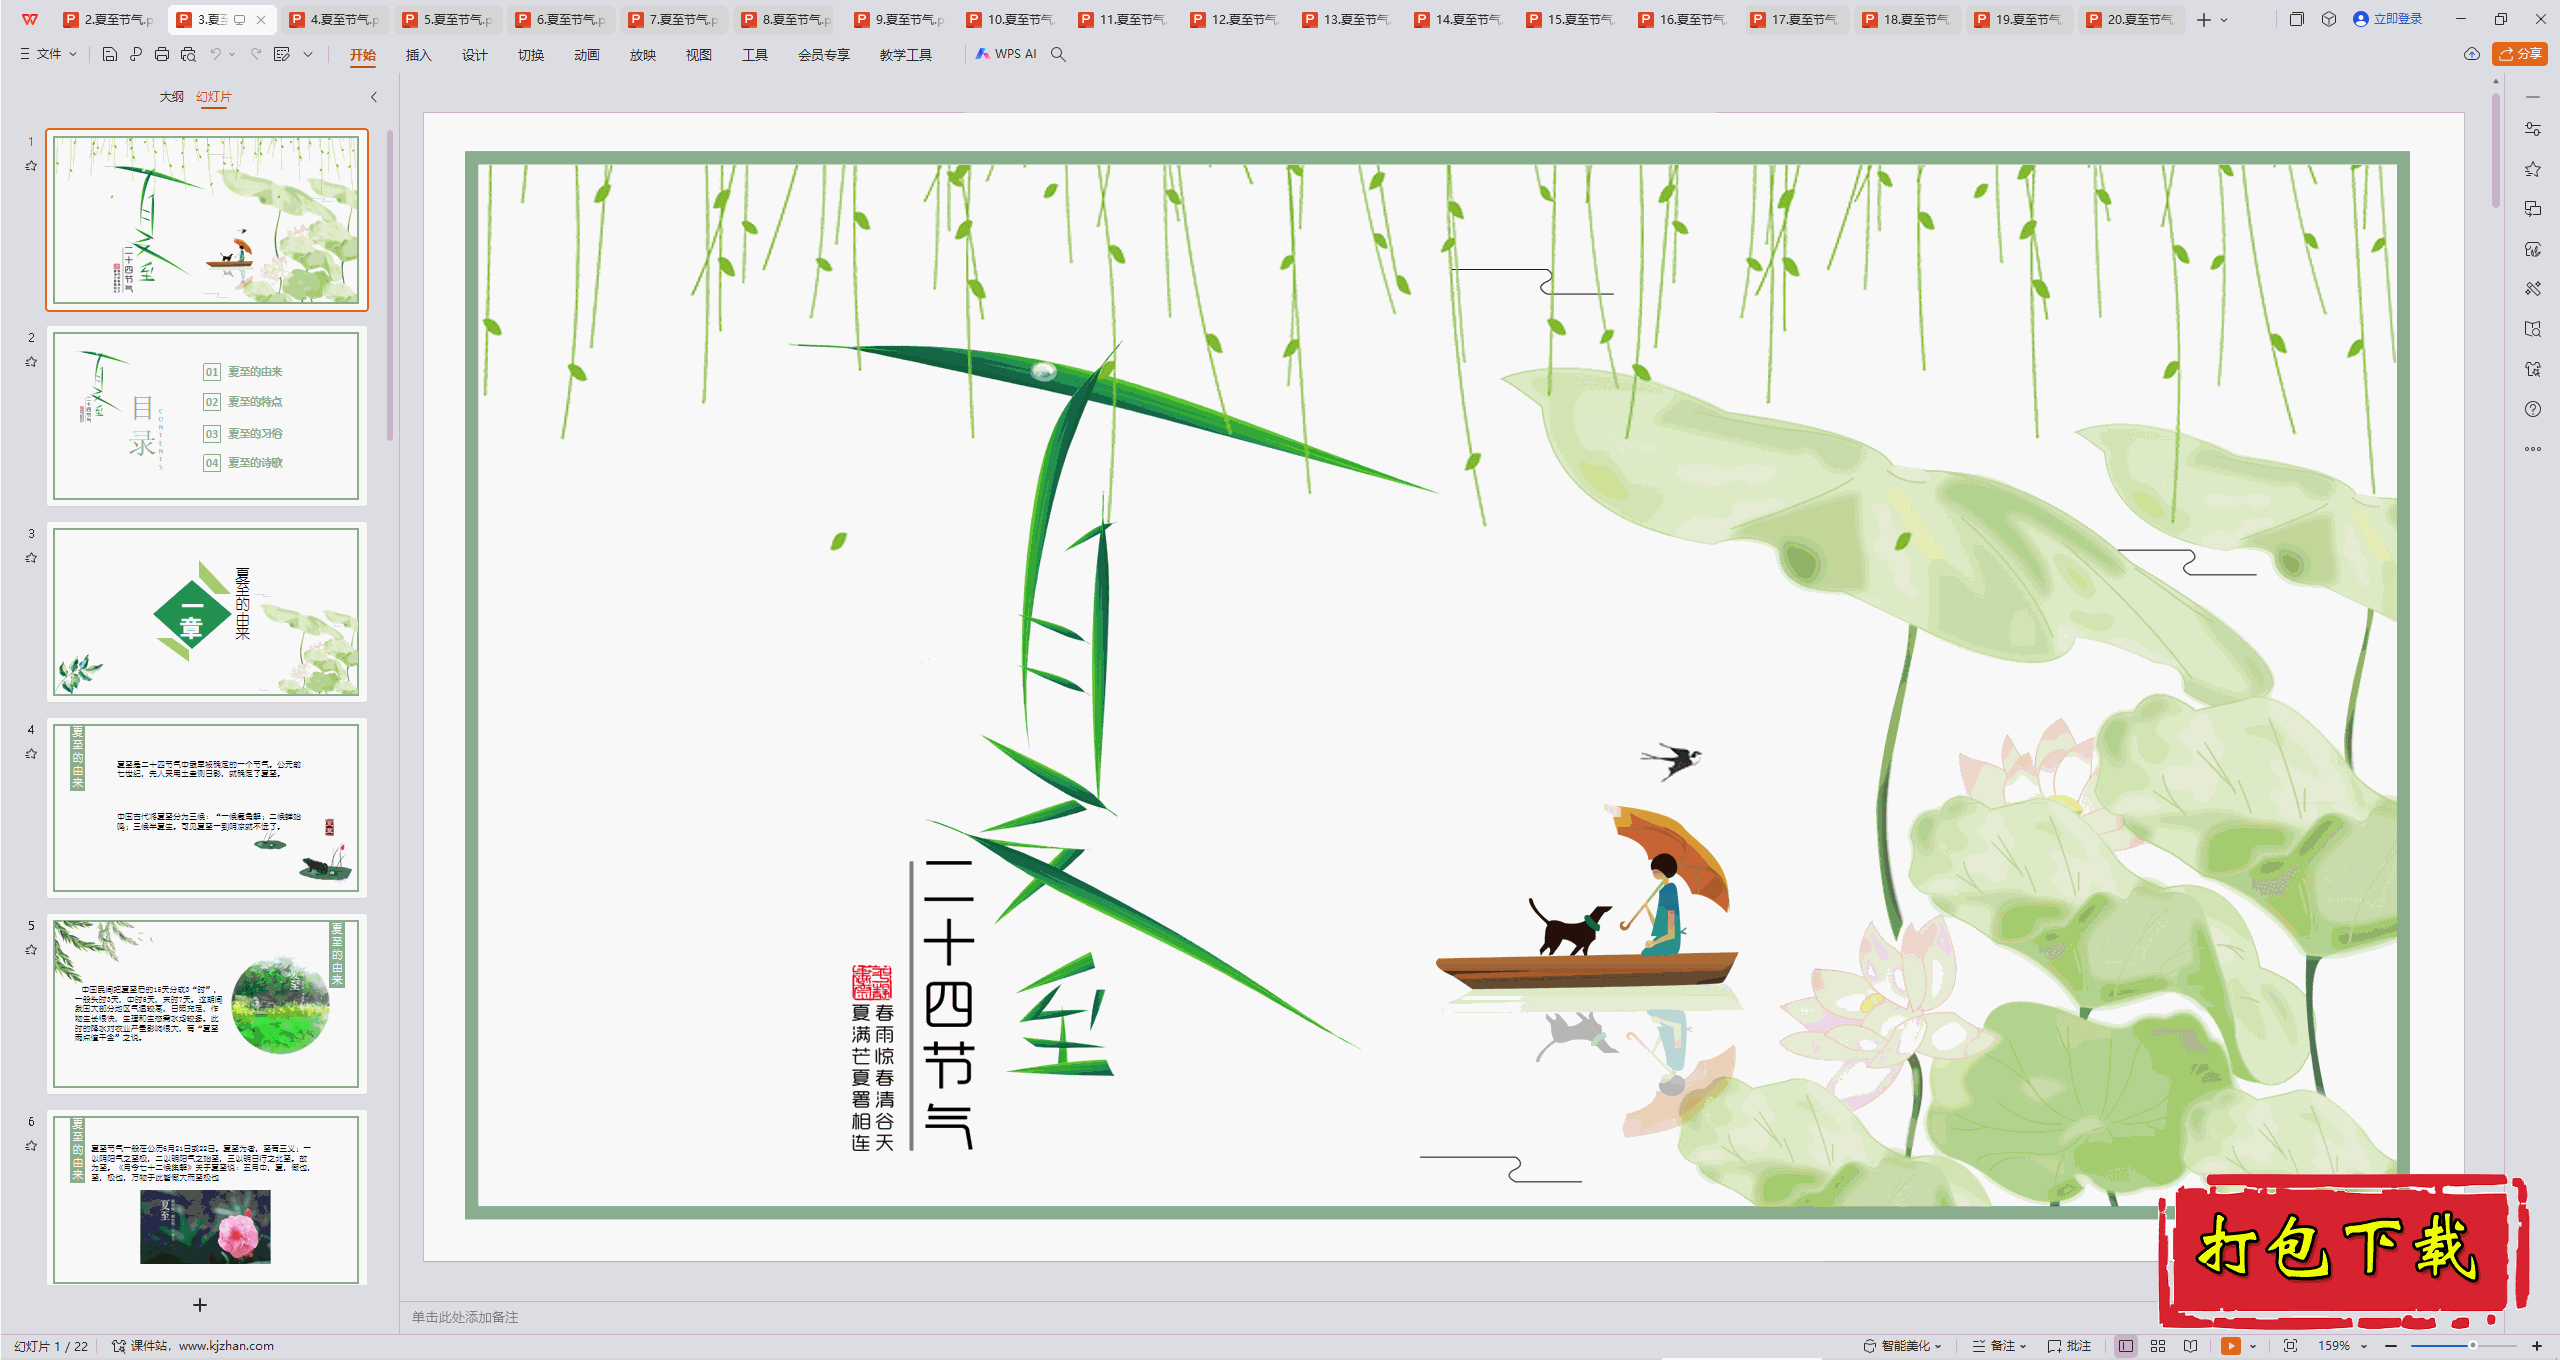The image size is (2560, 1360).
Task: Switch to document tab 4.夏至节气
Action: tap(335, 19)
